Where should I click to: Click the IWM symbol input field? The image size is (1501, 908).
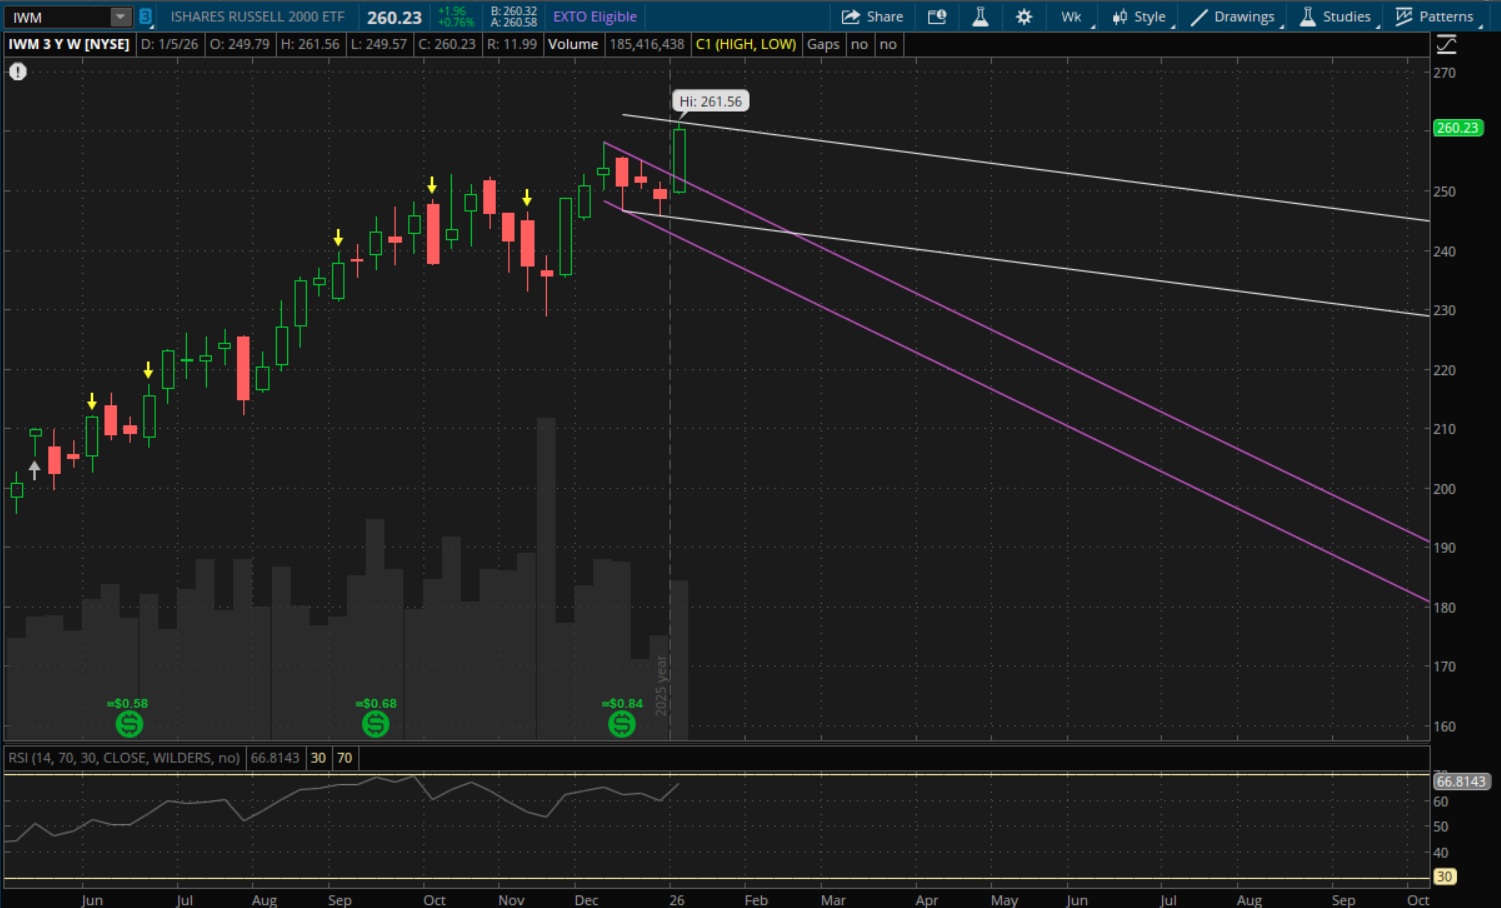click(x=58, y=17)
